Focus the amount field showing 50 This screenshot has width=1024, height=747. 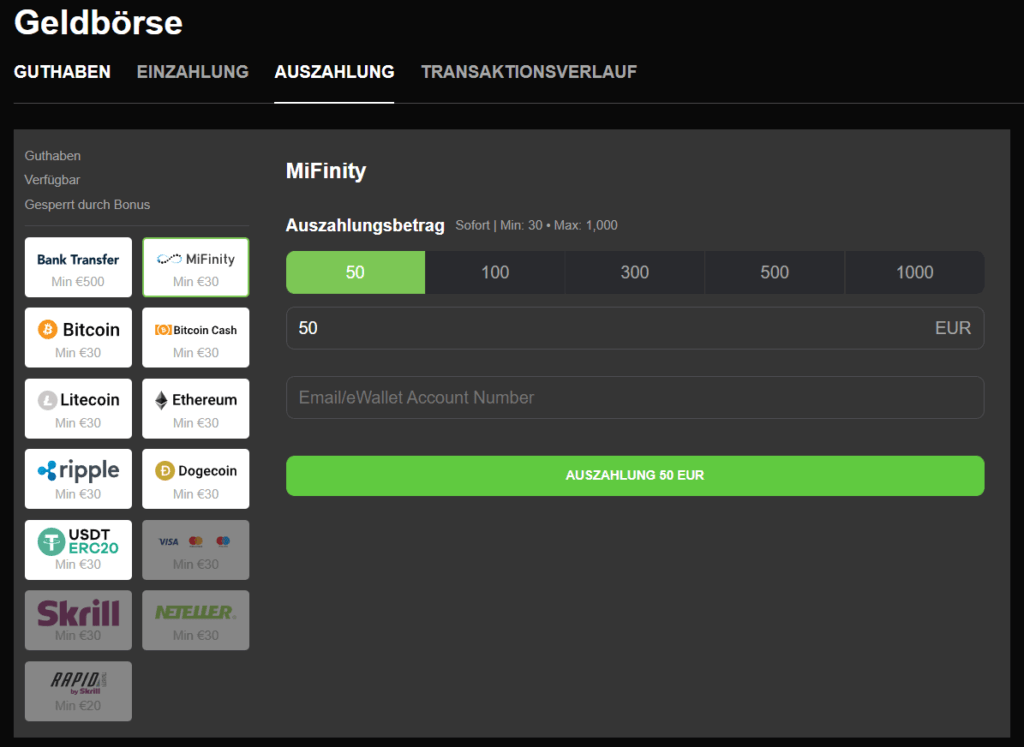[x=635, y=328]
